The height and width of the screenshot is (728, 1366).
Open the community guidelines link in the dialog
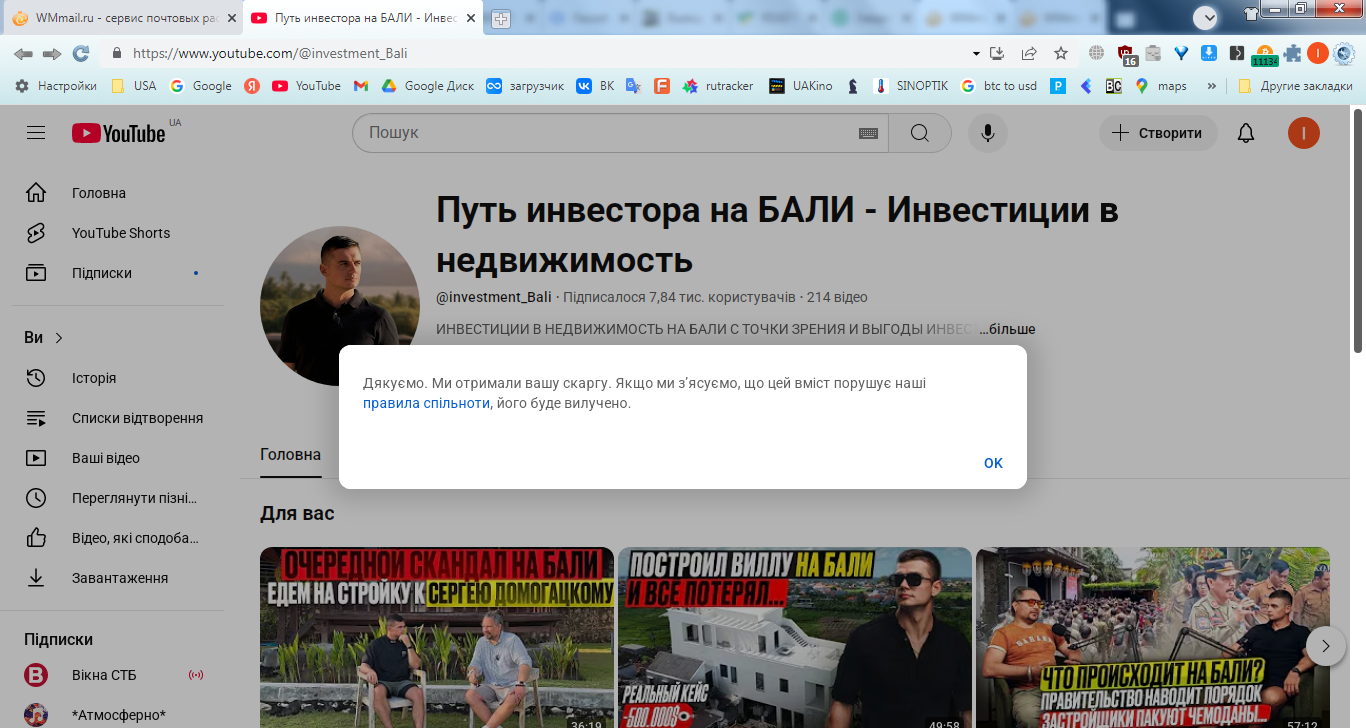coord(426,403)
